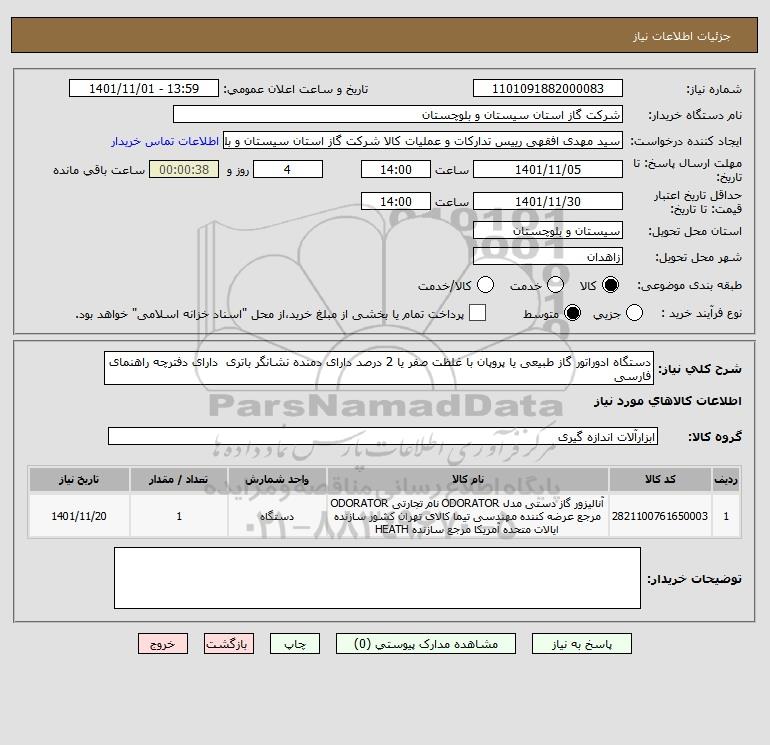Click the row number cell 1
The image size is (770, 745).
click(x=726, y=516)
